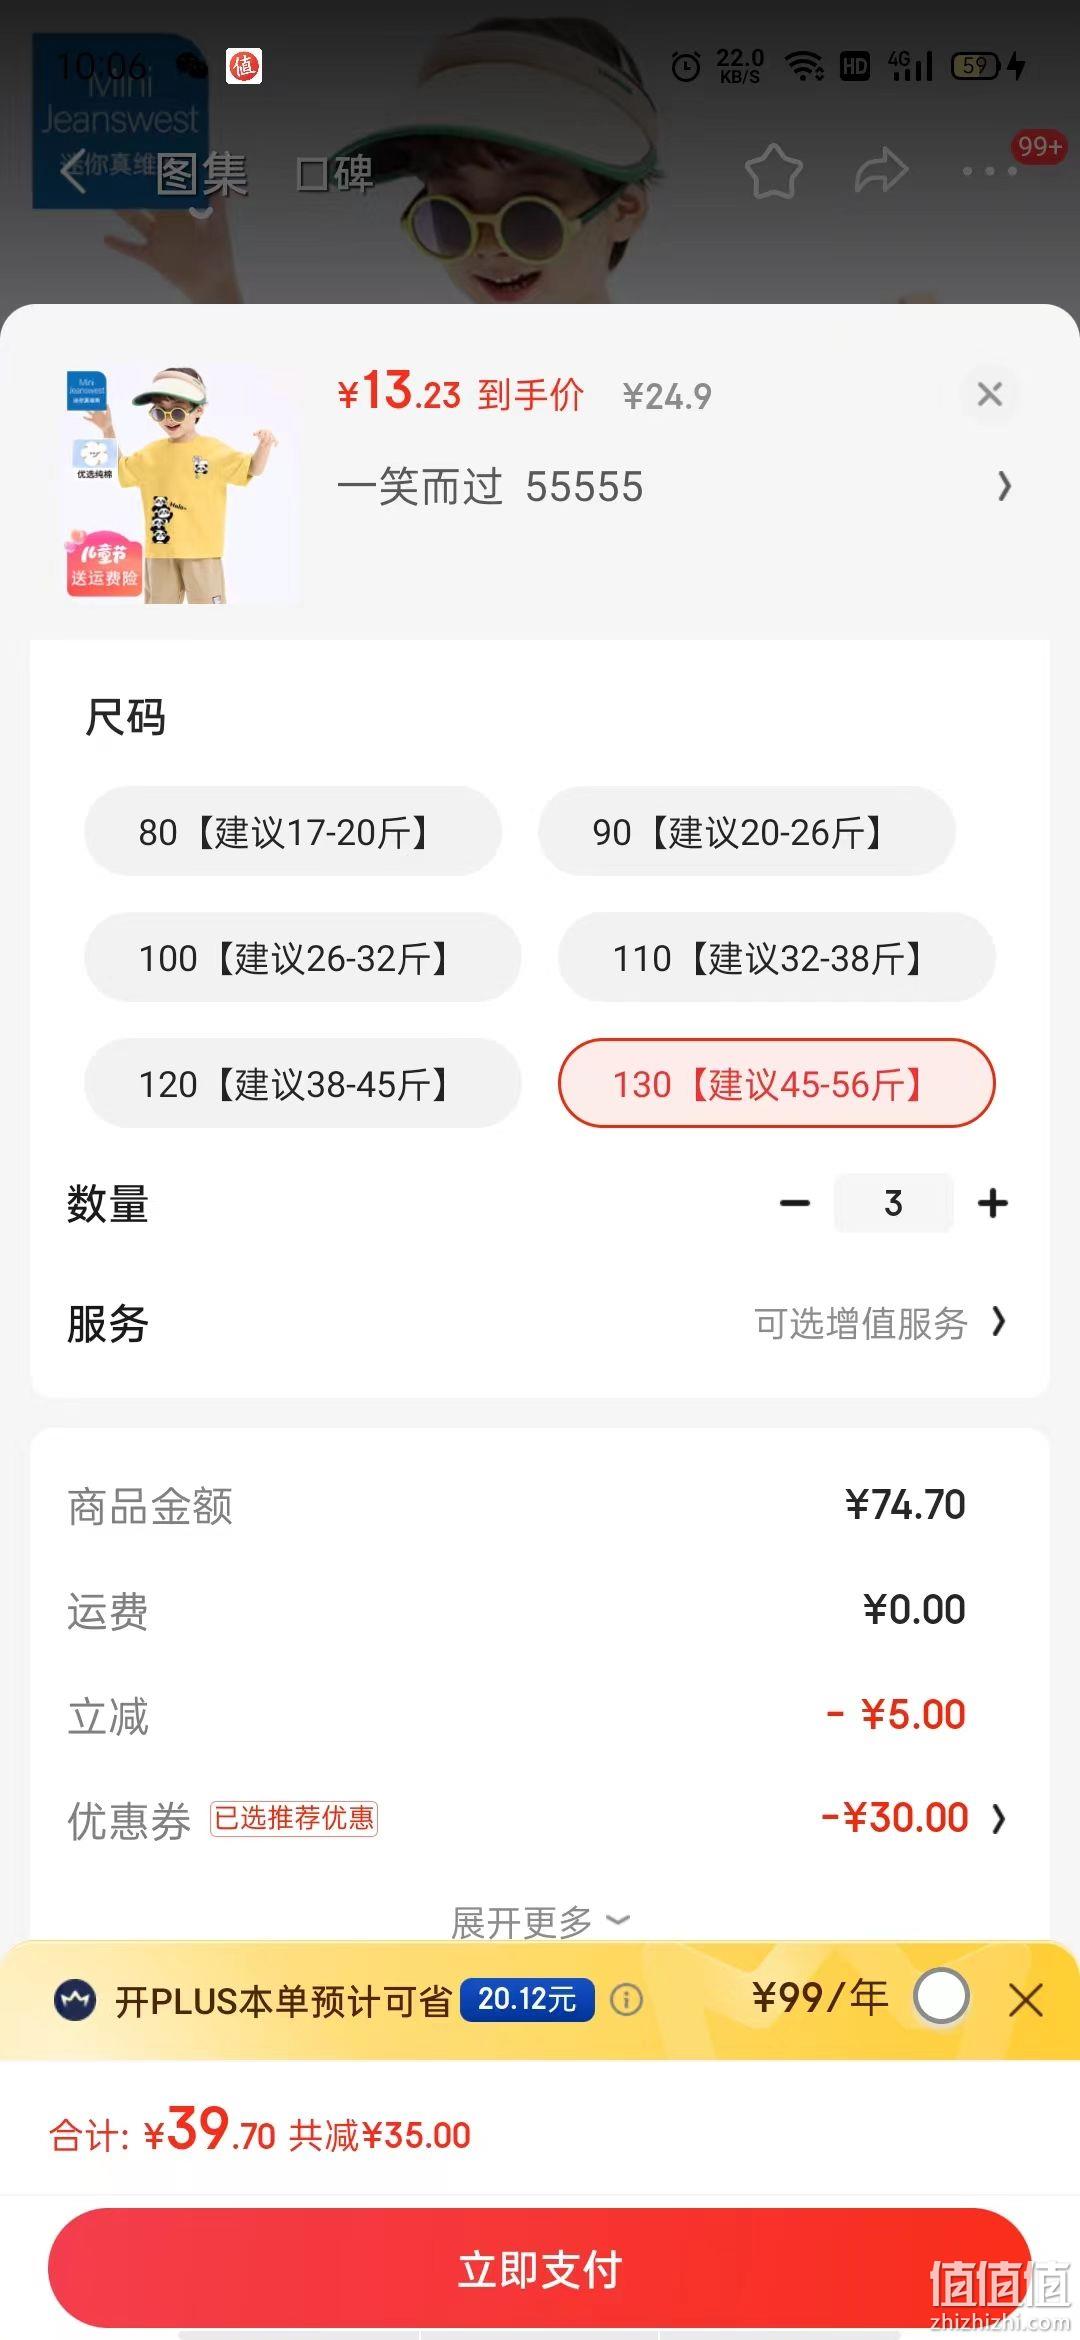Viewport: 1080px width, 2340px height.
Task: Select size 80【建议17-20斤】
Action: pyautogui.click(x=293, y=831)
